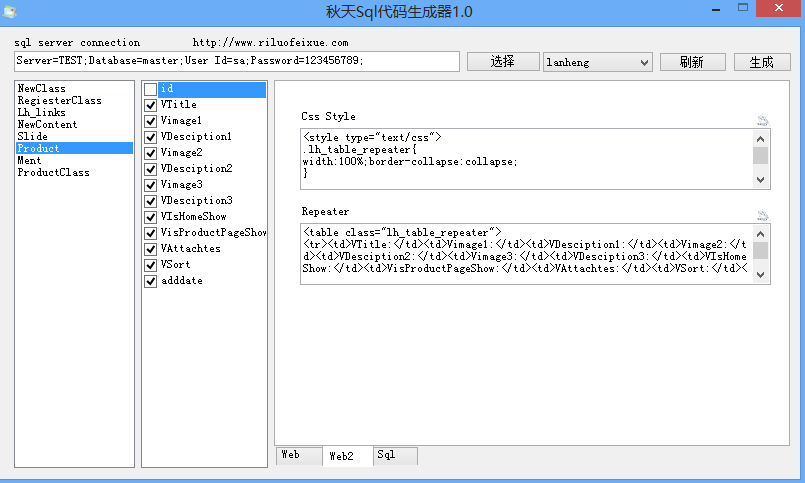
Task: Click the copy icon above Css Style box
Action: [x=763, y=120]
